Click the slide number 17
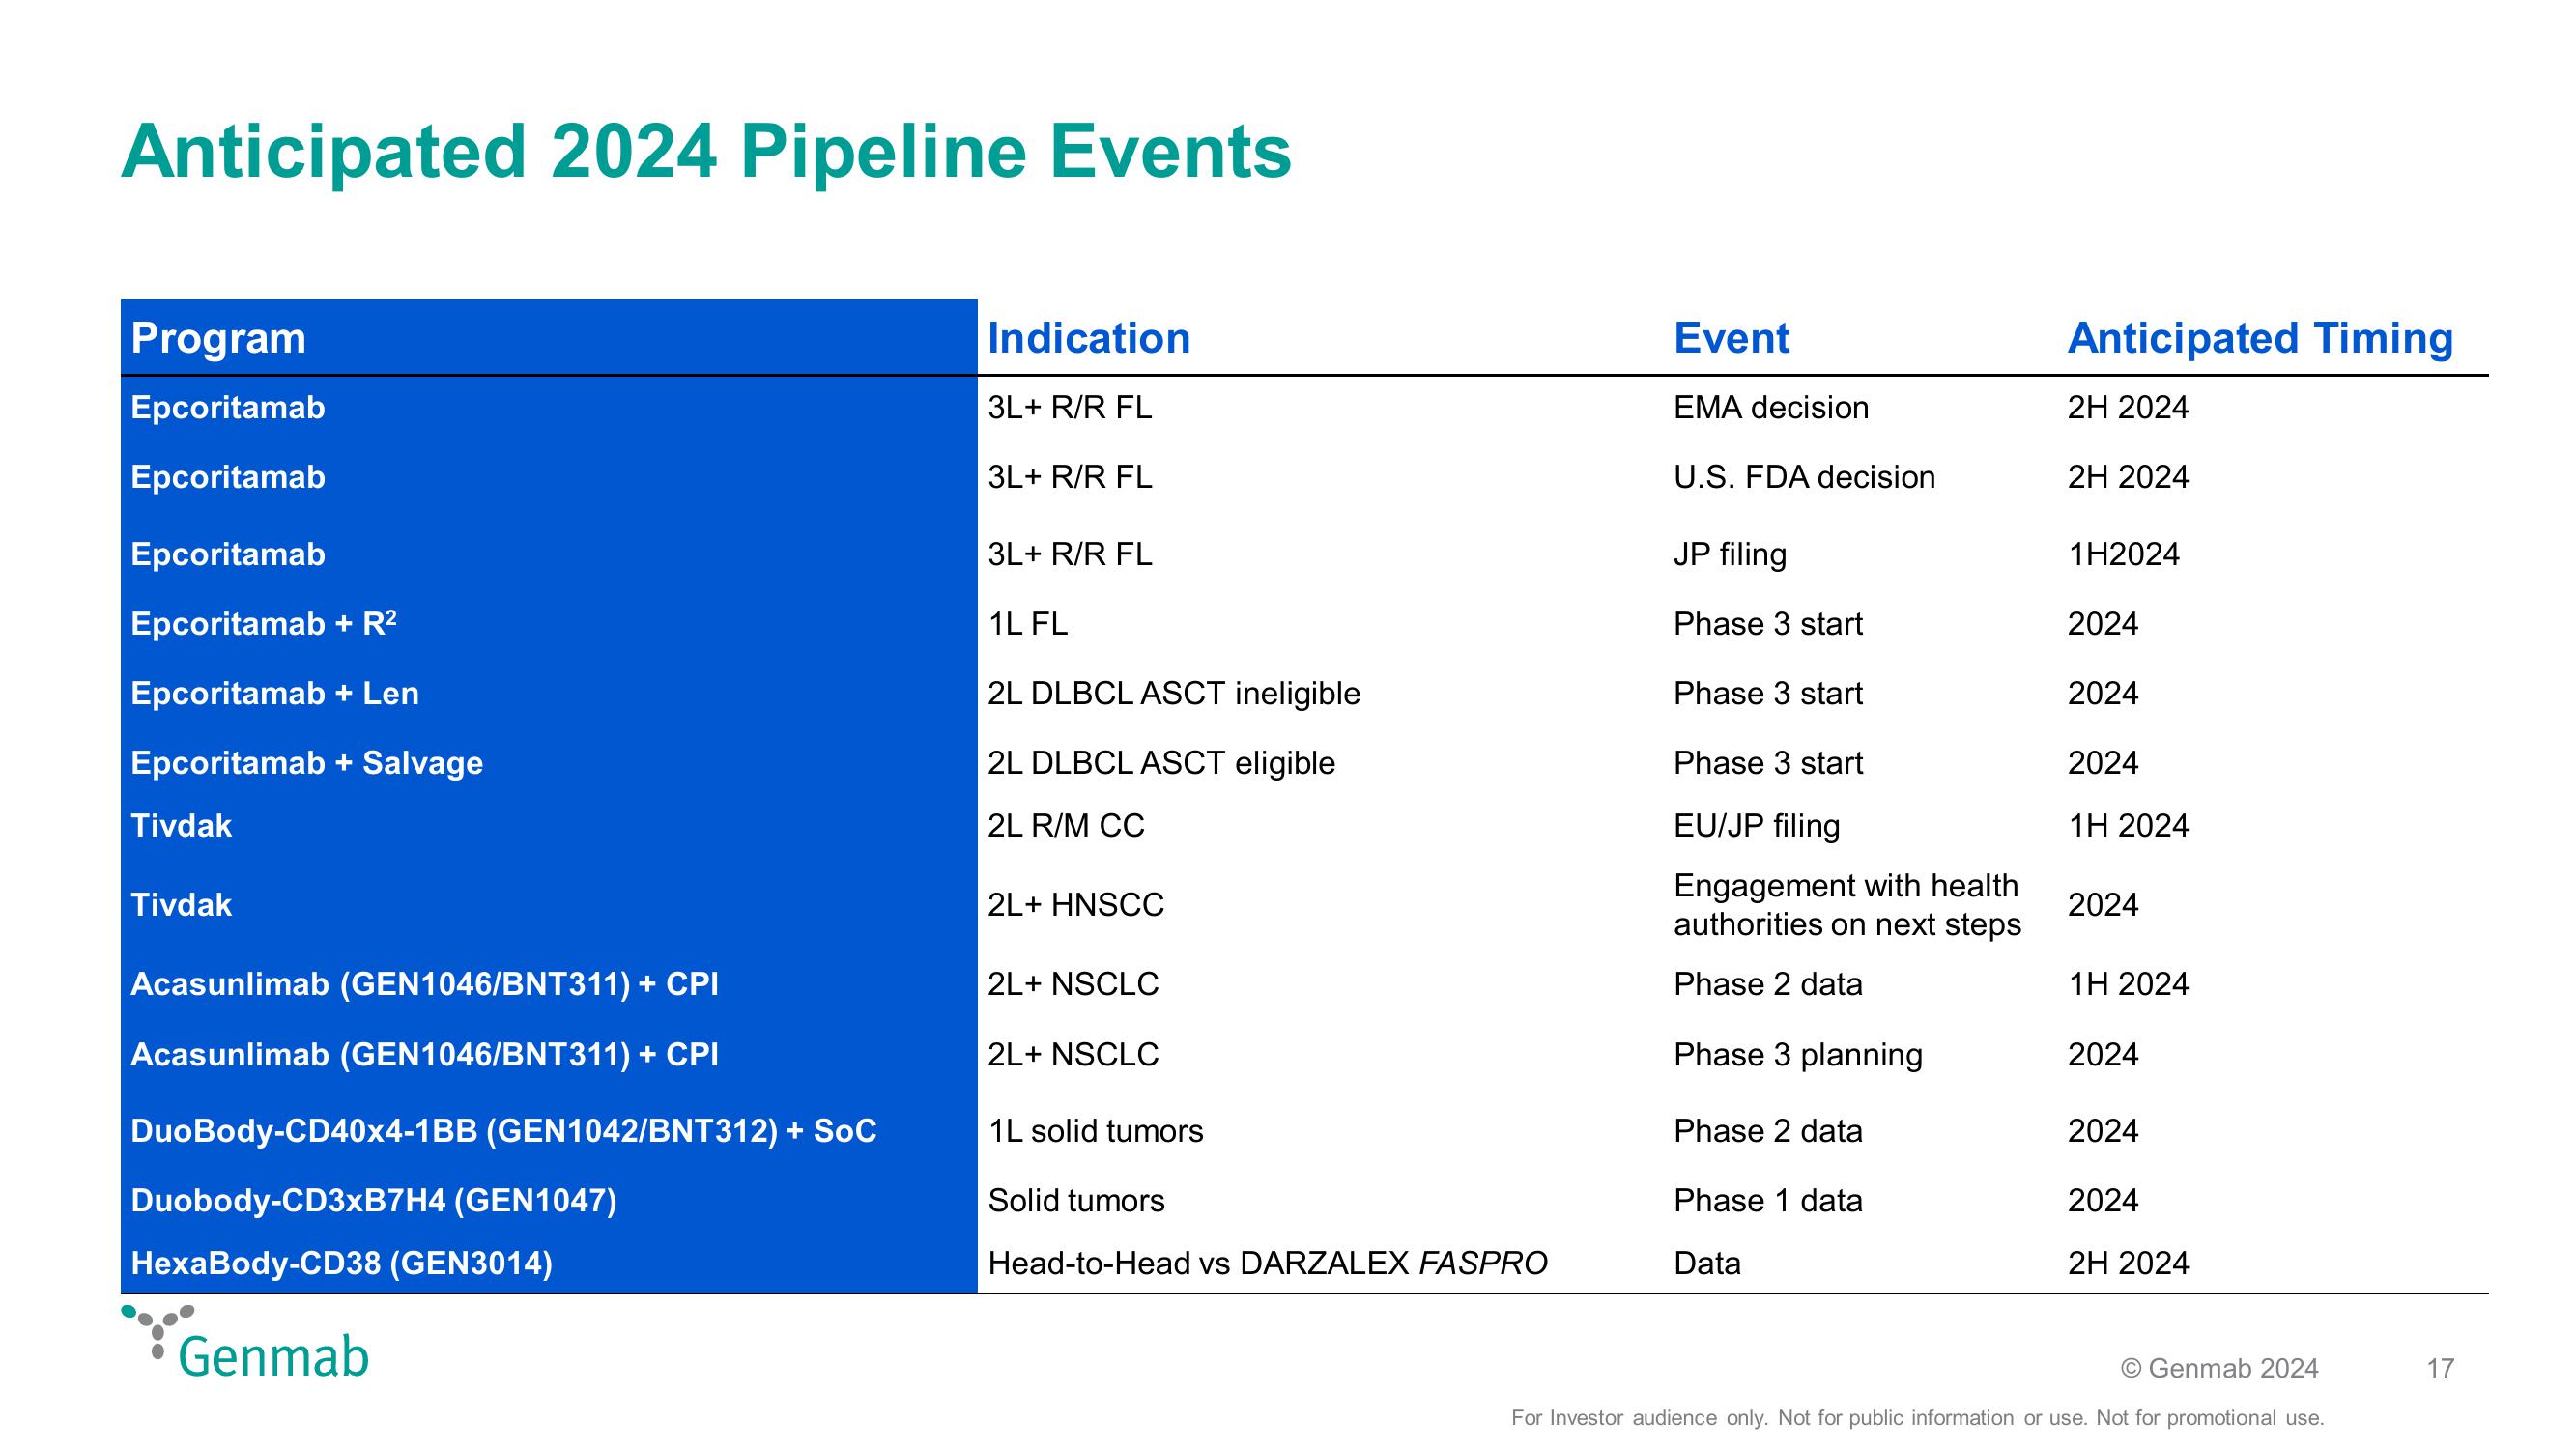Viewport: 2576px width, 1449px height. [x=2440, y=1369]
